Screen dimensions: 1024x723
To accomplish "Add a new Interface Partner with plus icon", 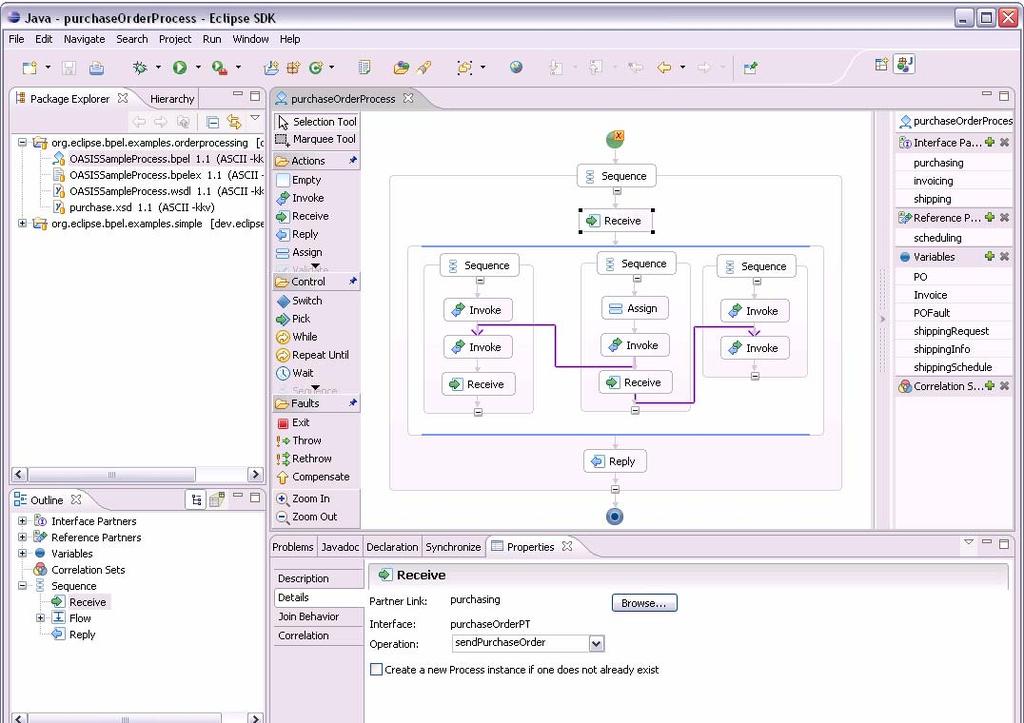I will (990, 142).
